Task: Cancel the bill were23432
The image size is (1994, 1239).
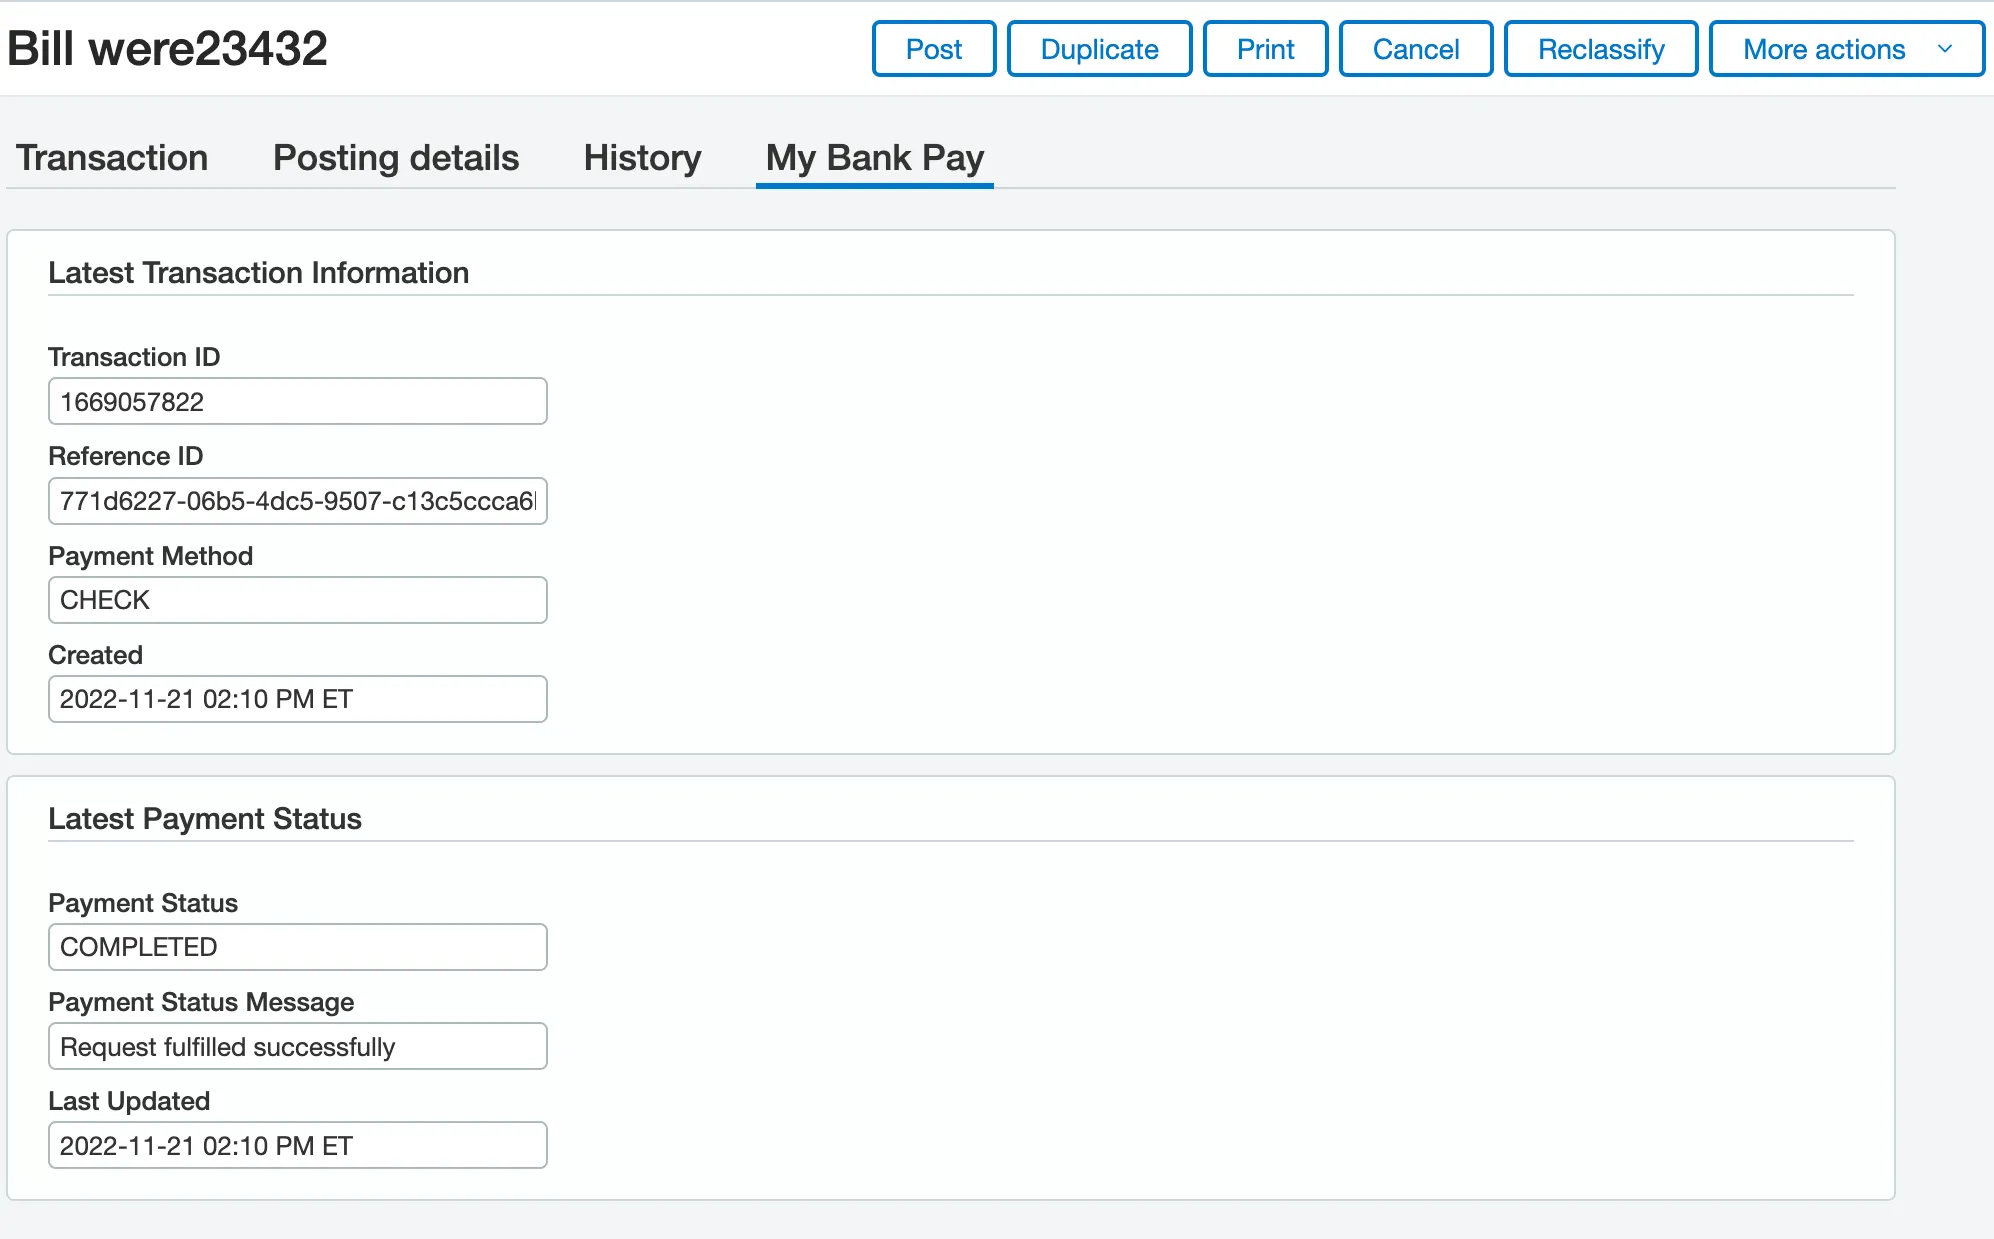Action: coord(1416,49)
